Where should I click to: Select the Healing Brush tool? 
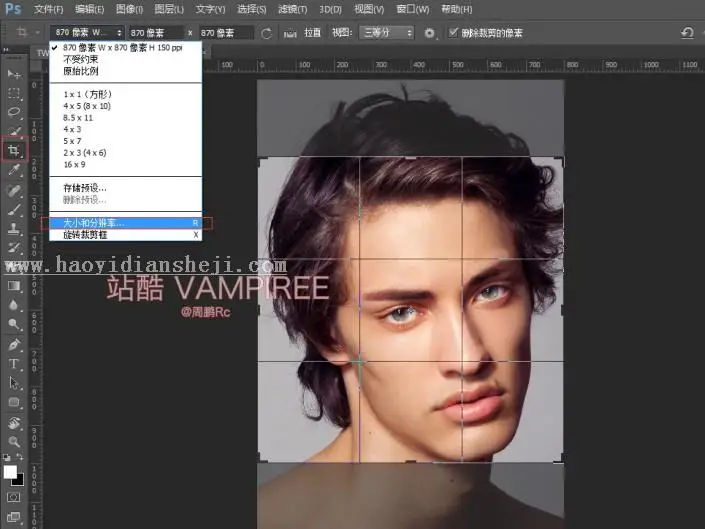[14, 191]
